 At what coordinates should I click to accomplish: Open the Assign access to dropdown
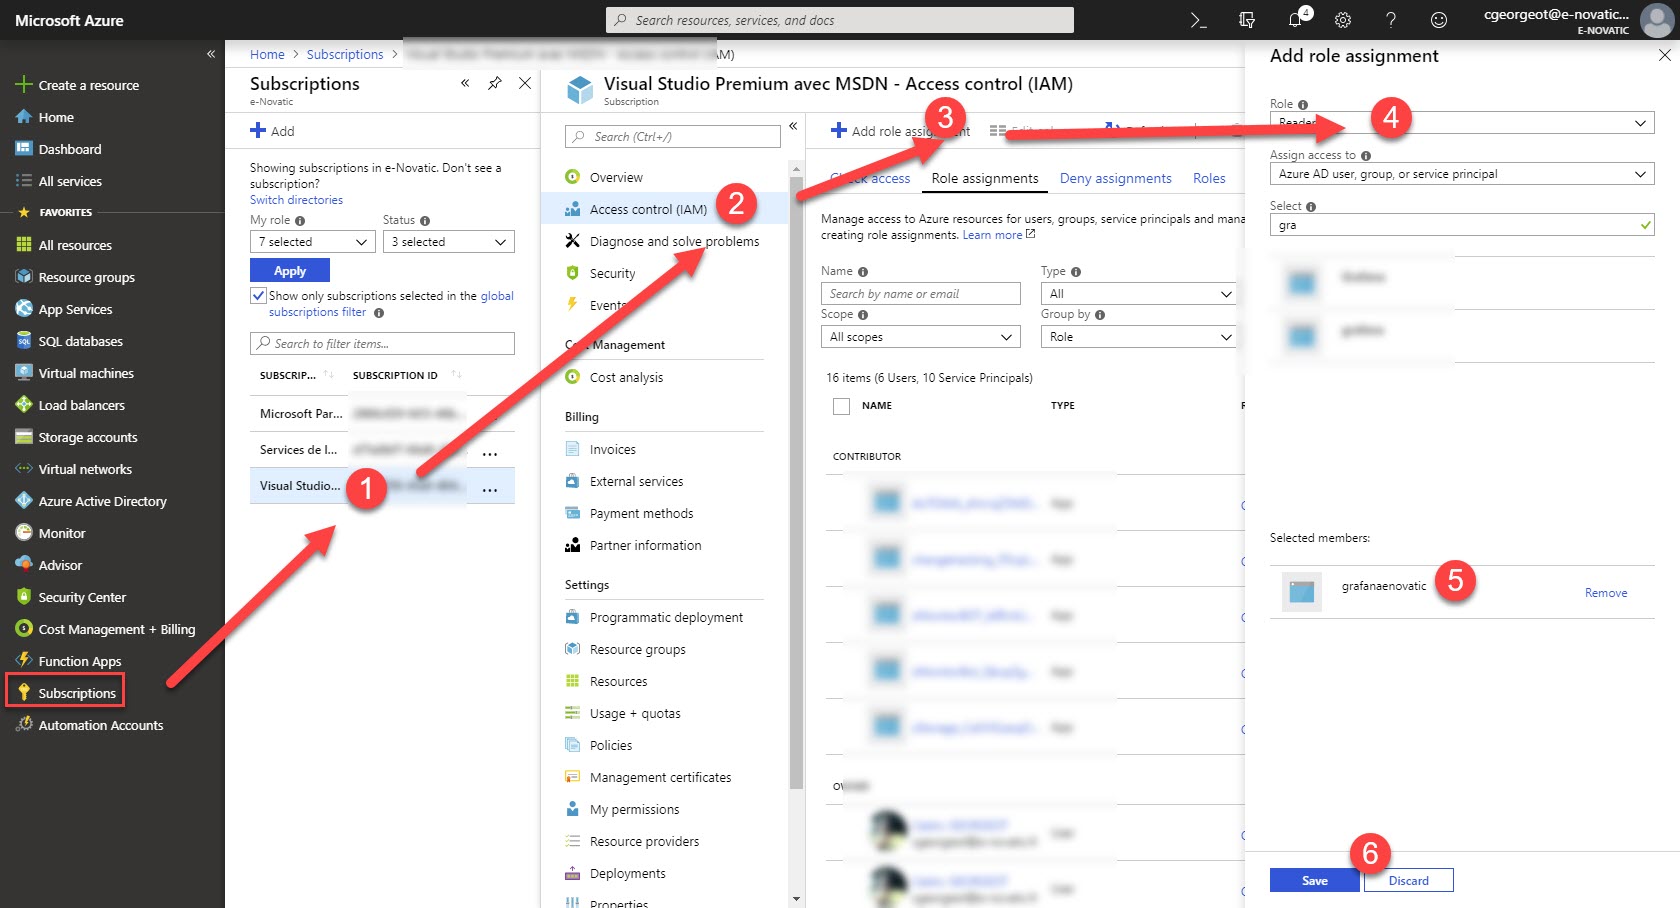coord(1462,174)
